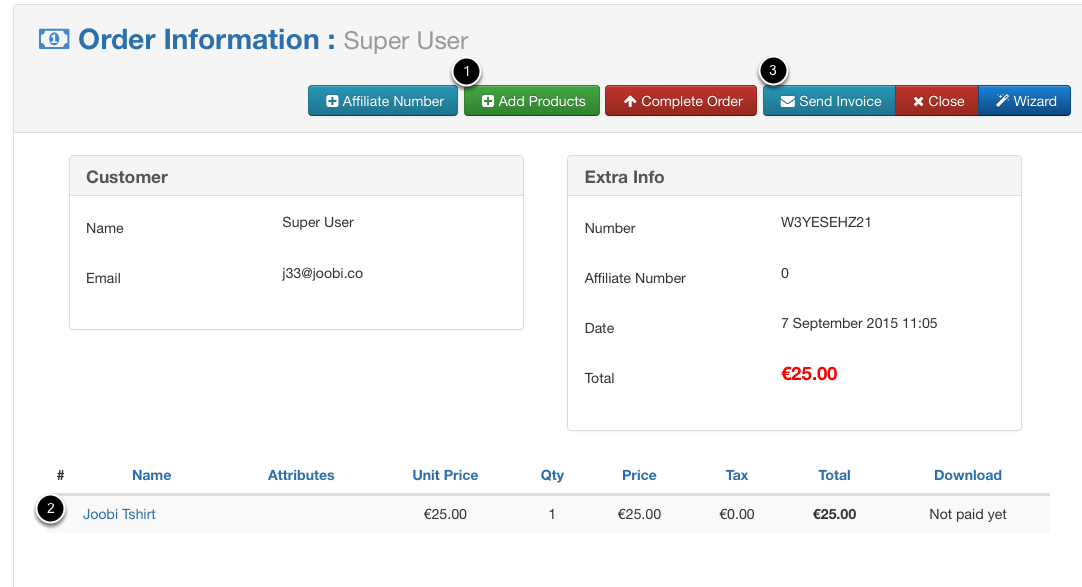Click the up-arrow icon on Complete Order
The image size is (1082, 587).
coord(629,101)
